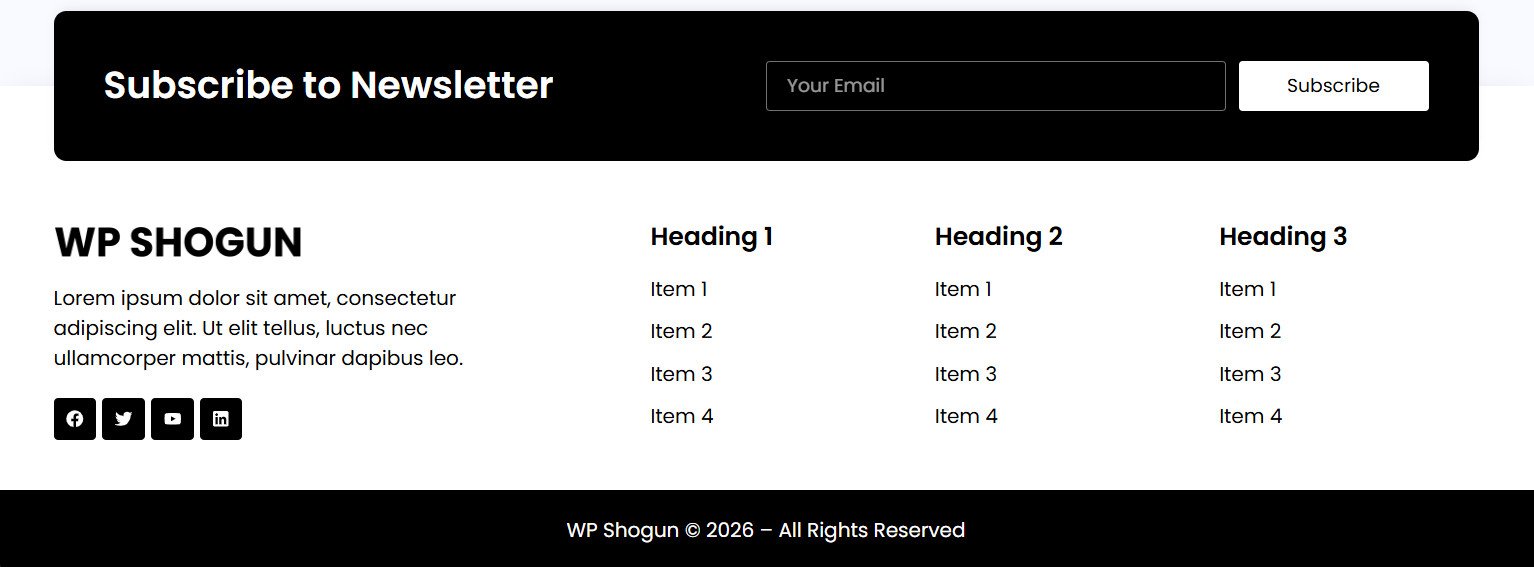Open the LinkedIn social icon
The width and height of the screenshot is (1534, 567).
[221, 419]
